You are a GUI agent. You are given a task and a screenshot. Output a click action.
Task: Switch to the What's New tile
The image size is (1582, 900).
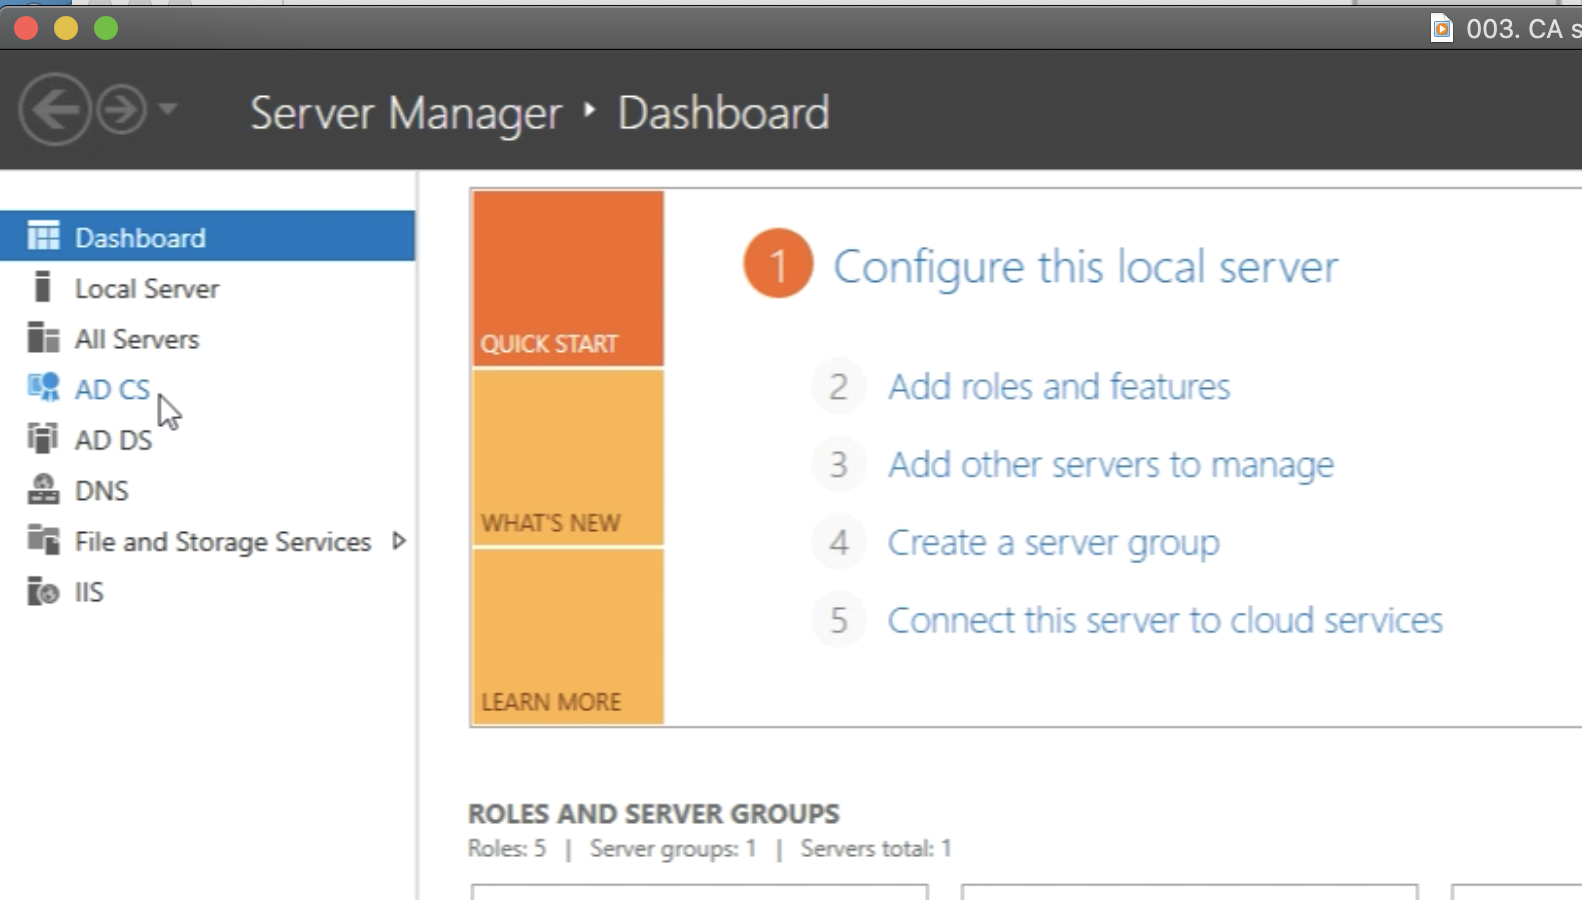(568, 458)
